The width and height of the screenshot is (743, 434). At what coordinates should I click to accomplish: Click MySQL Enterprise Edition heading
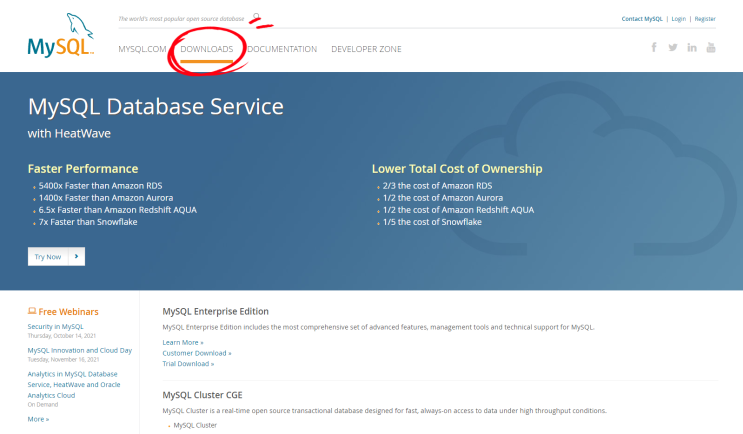click(216, 311)
